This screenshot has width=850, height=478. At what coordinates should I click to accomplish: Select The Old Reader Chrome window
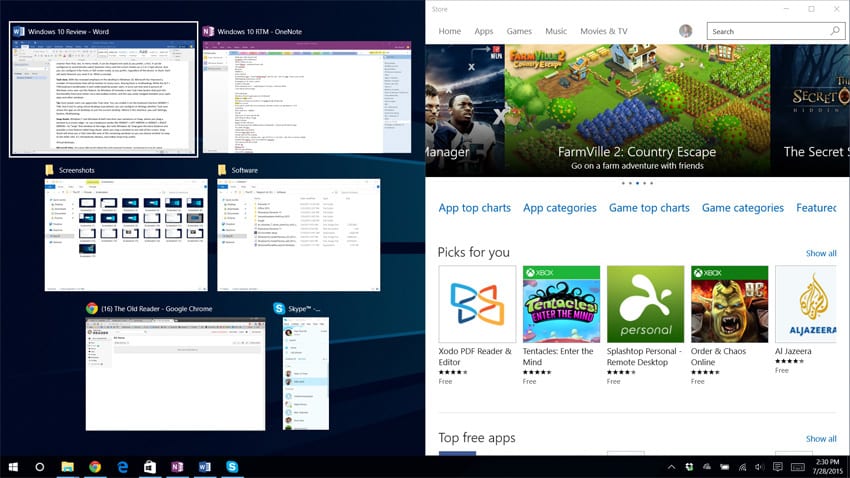tap(175, 374)
